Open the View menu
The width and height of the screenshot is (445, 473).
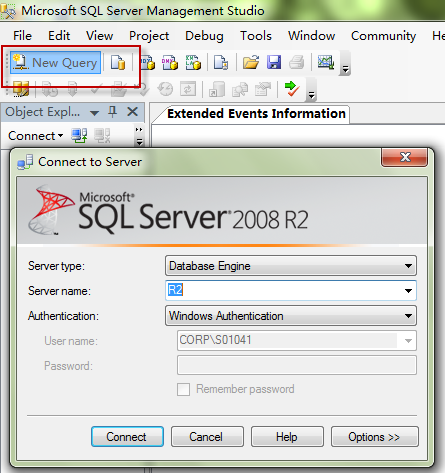point(99,36)
